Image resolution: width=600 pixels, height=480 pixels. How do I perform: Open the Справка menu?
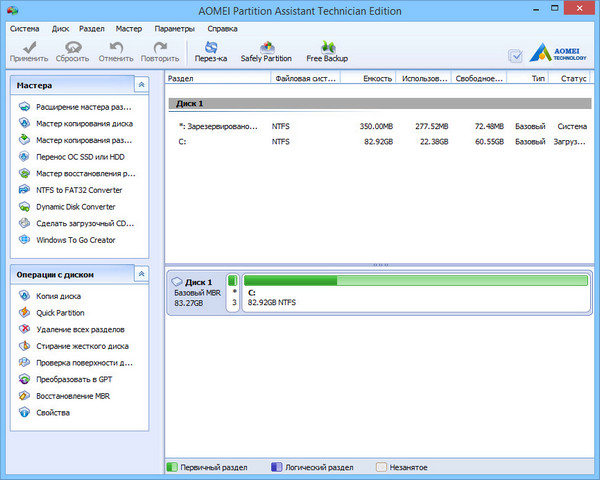[x=222, y=29]
